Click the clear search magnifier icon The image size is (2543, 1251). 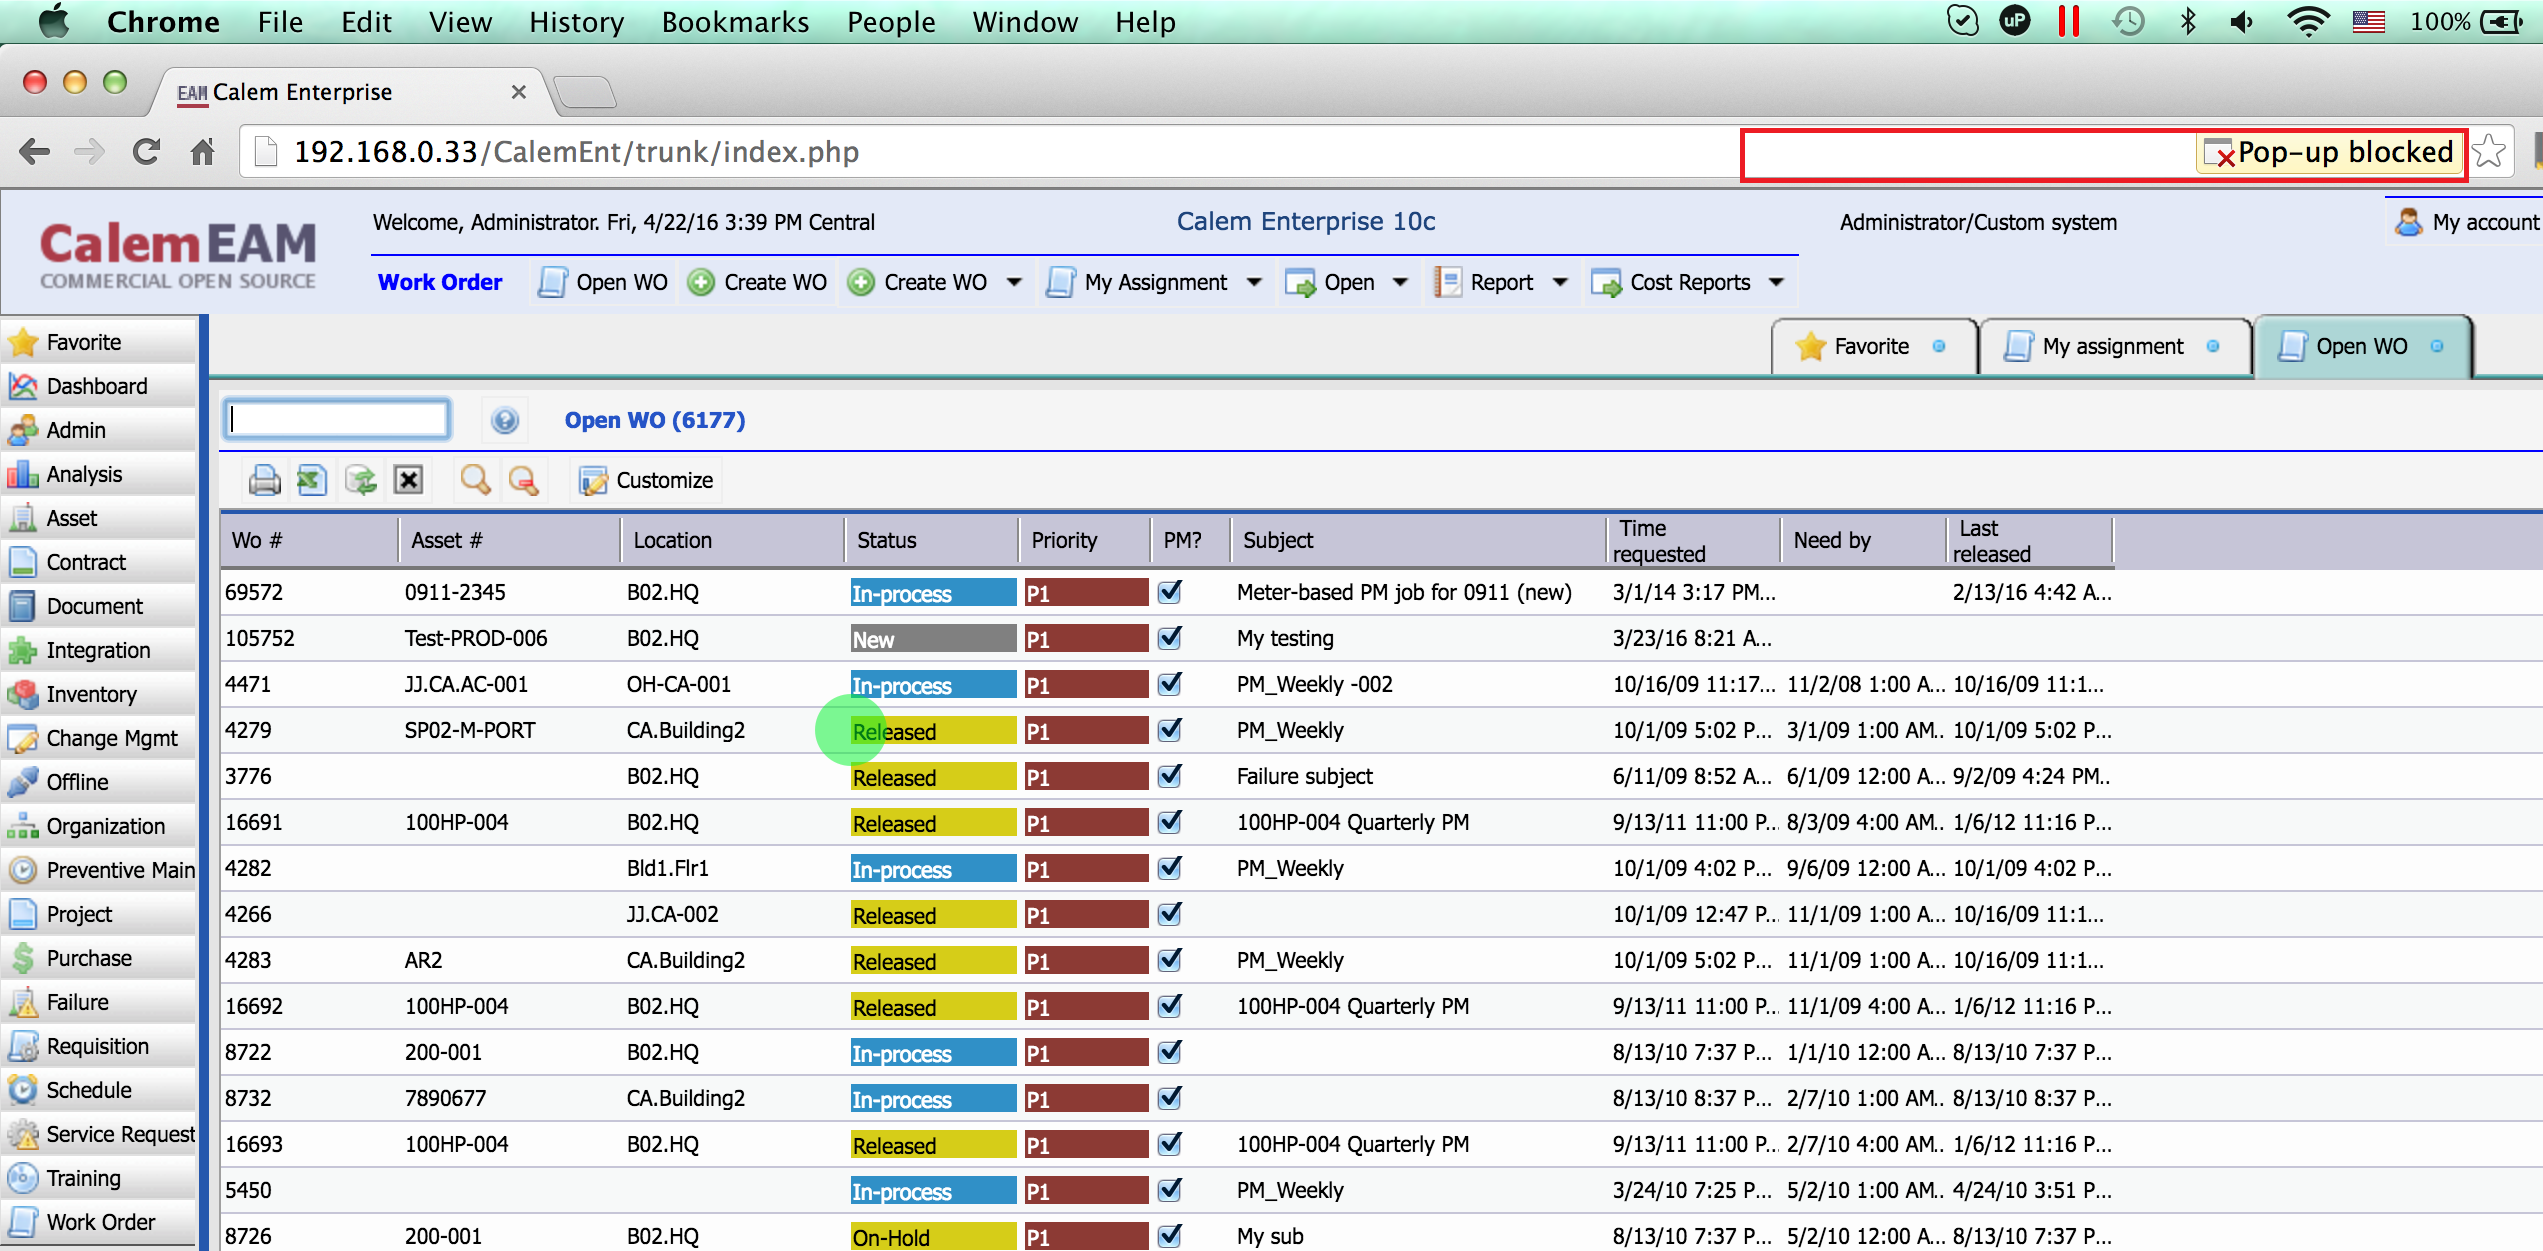[x=523, y=480]
